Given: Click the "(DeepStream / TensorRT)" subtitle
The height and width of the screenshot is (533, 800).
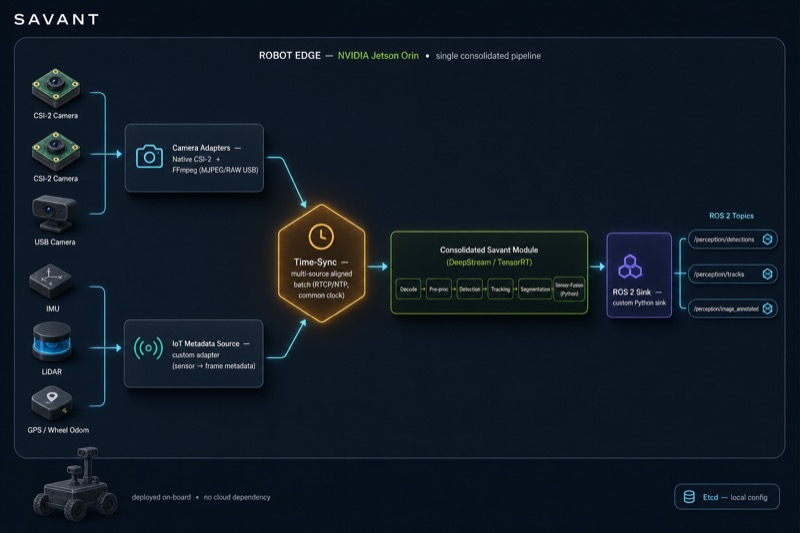Looking at the screenshot, I should (489, 262).
